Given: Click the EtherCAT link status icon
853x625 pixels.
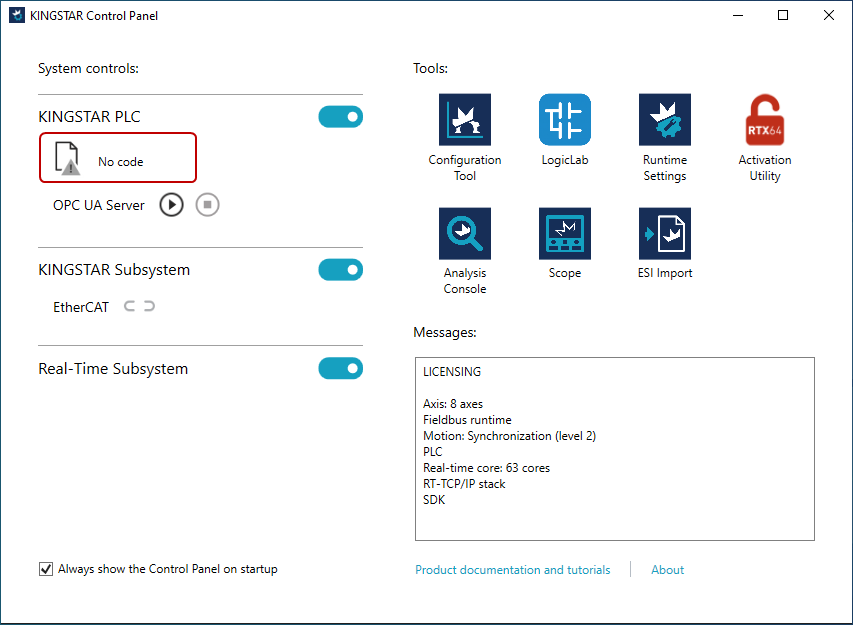Looking at the screenshot, I should [139, 307].
